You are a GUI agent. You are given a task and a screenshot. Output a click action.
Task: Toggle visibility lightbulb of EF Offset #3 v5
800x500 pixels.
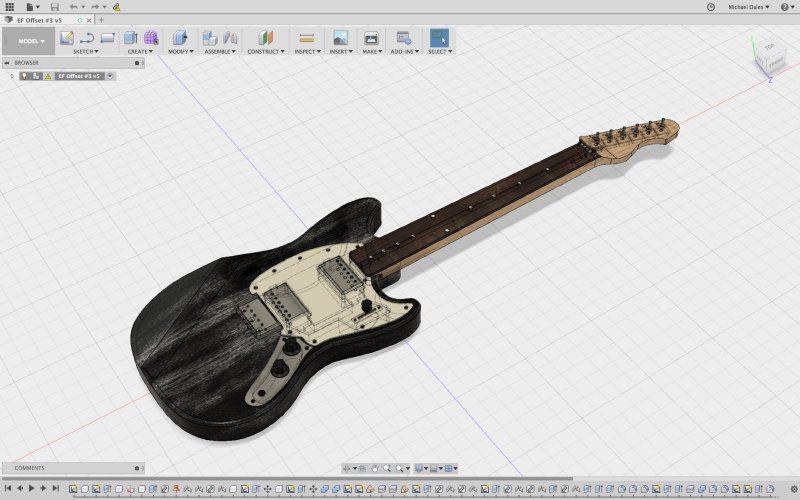click(x=24, y=76)
